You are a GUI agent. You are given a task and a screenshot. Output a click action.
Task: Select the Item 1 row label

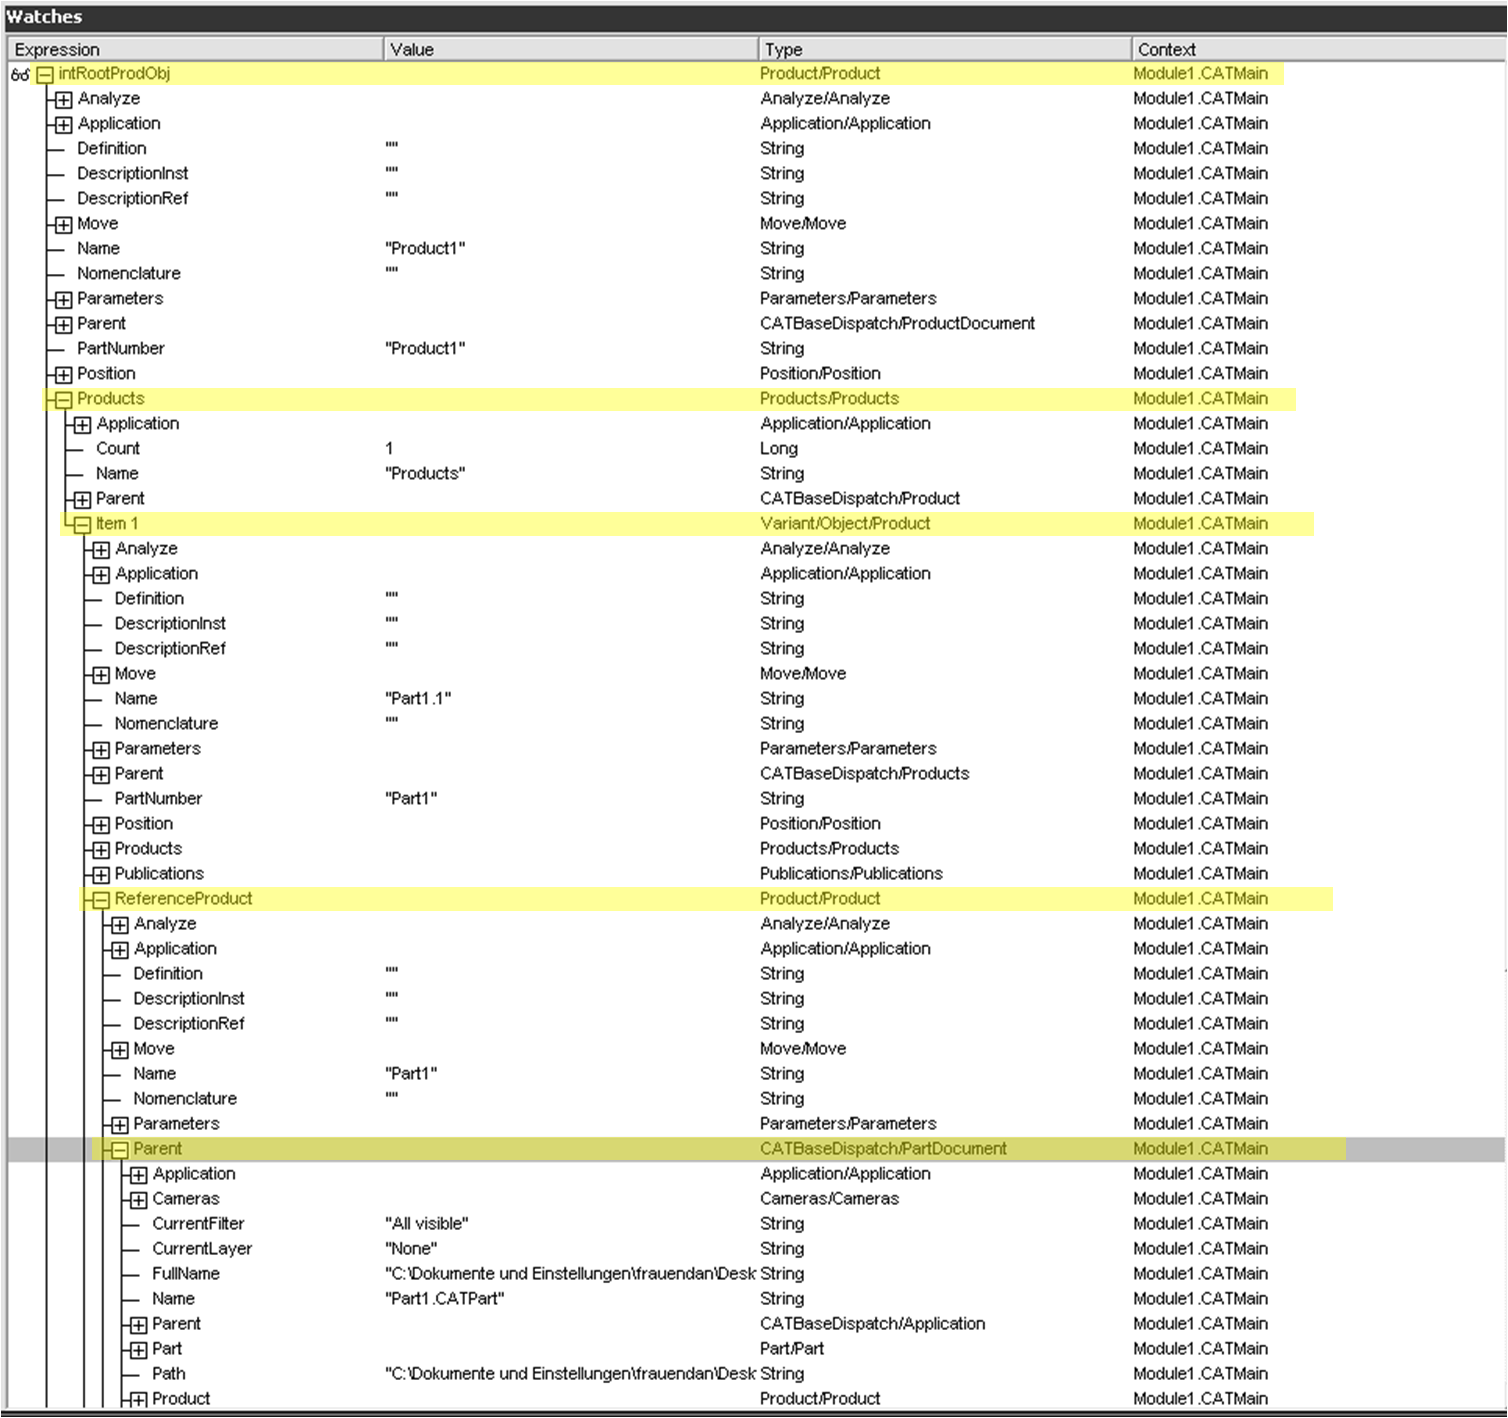tap(117, 523)
